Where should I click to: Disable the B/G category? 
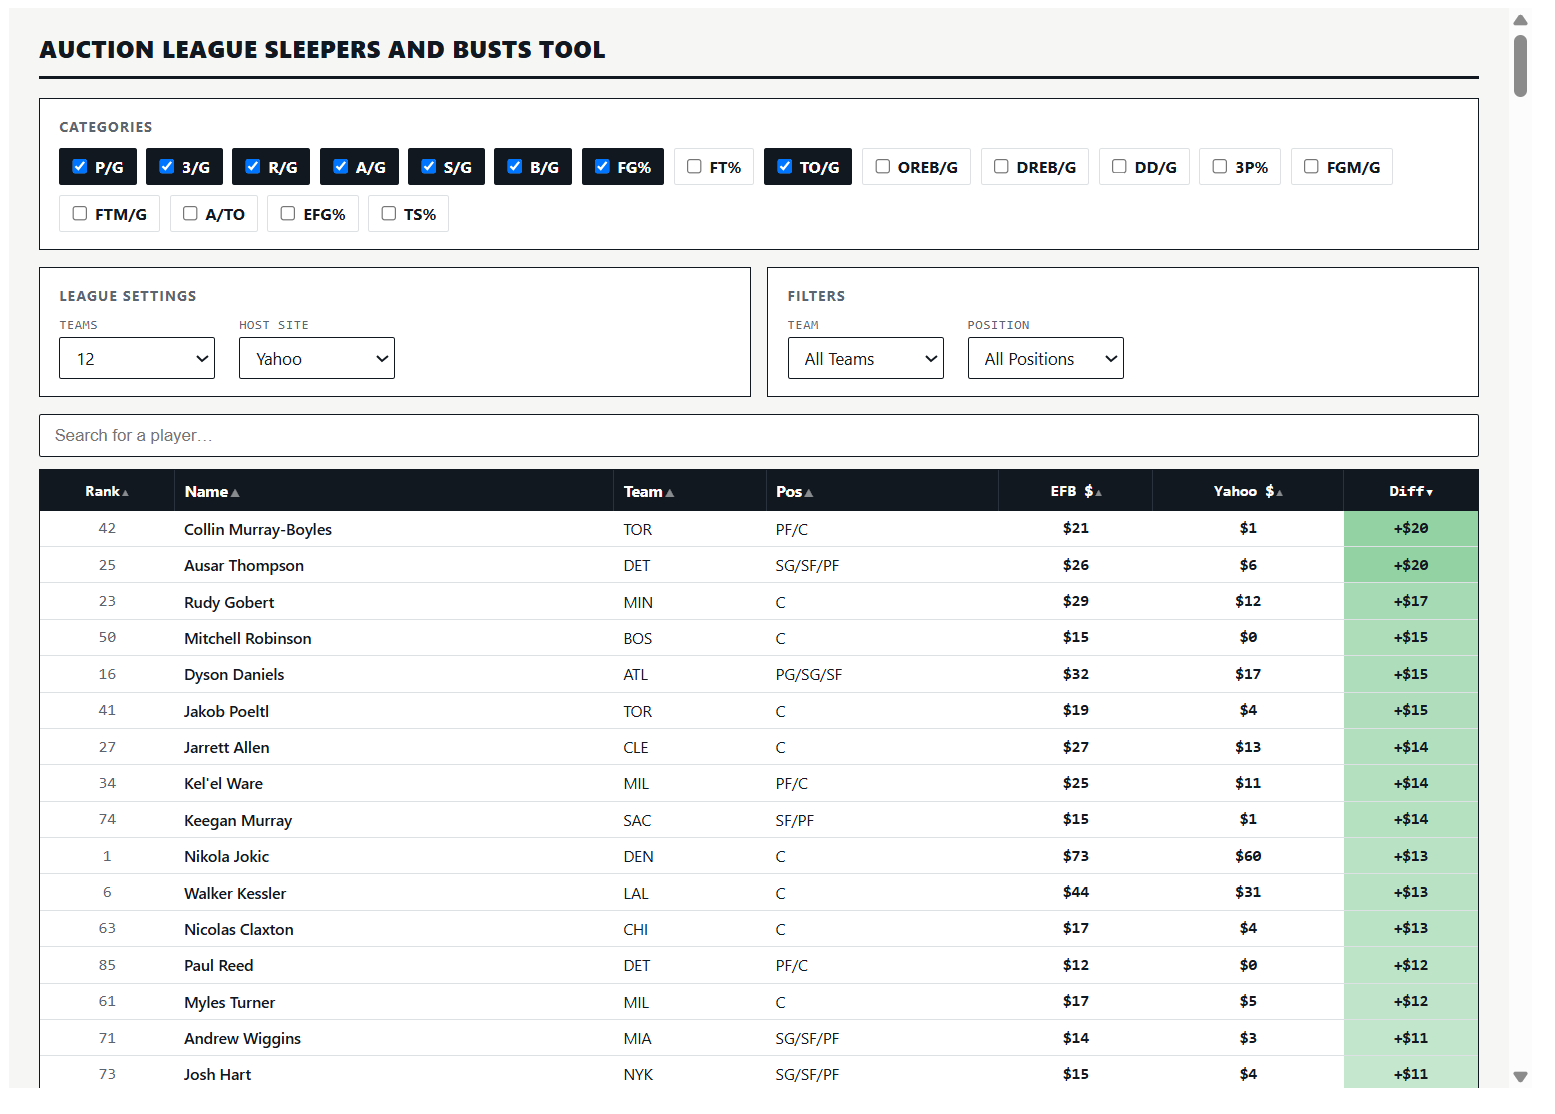(x=515, y=167)
